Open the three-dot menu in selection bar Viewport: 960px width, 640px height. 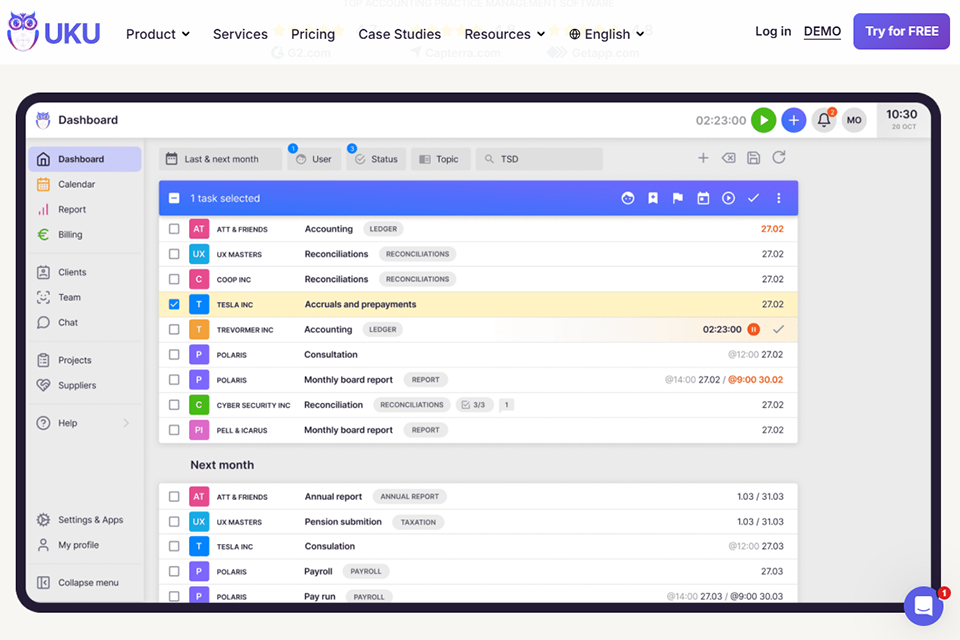click(x=778, y=198)
